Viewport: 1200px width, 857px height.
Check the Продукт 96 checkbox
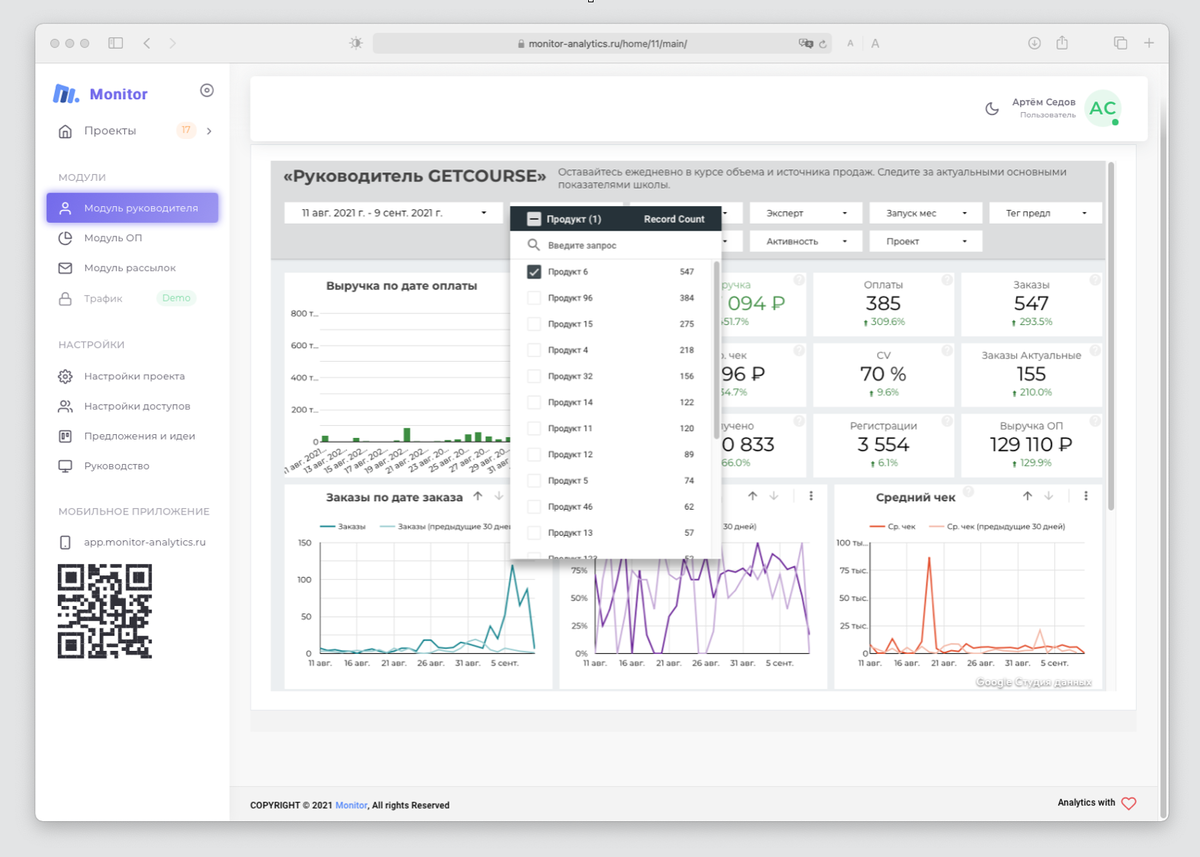pyautogui.click(x=534, y=298)
